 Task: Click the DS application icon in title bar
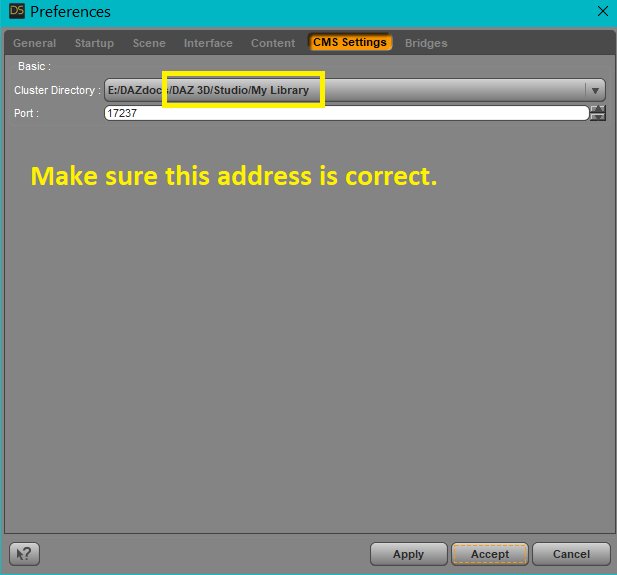(17, 11)
